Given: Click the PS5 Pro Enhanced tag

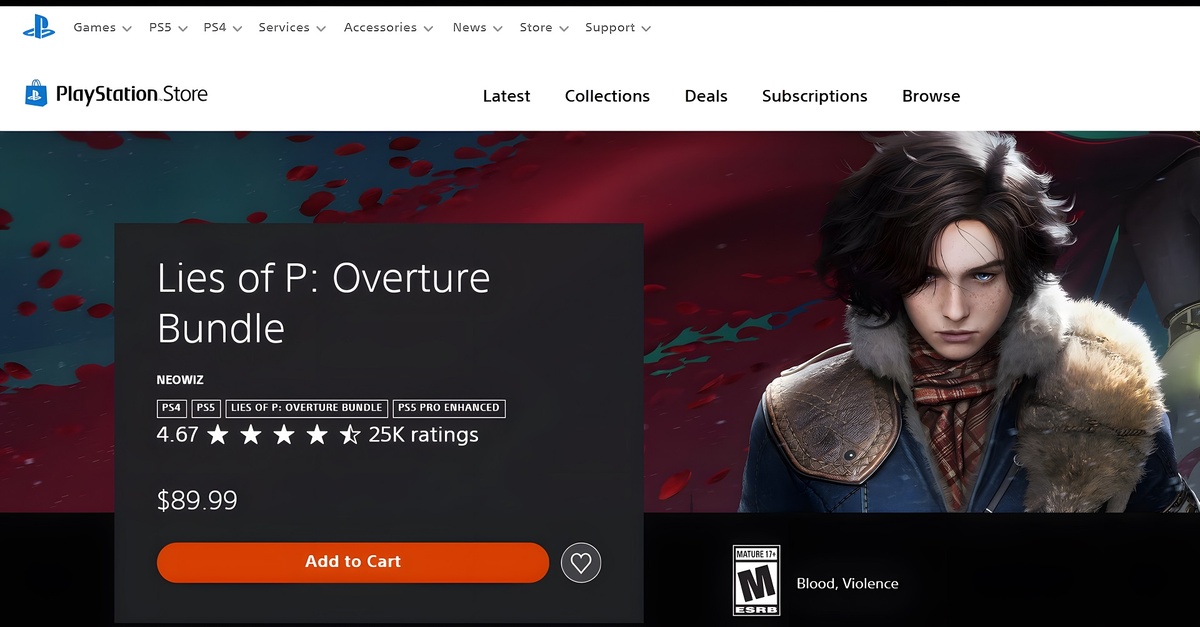Looking at the screenshot, I should point(449,408).
